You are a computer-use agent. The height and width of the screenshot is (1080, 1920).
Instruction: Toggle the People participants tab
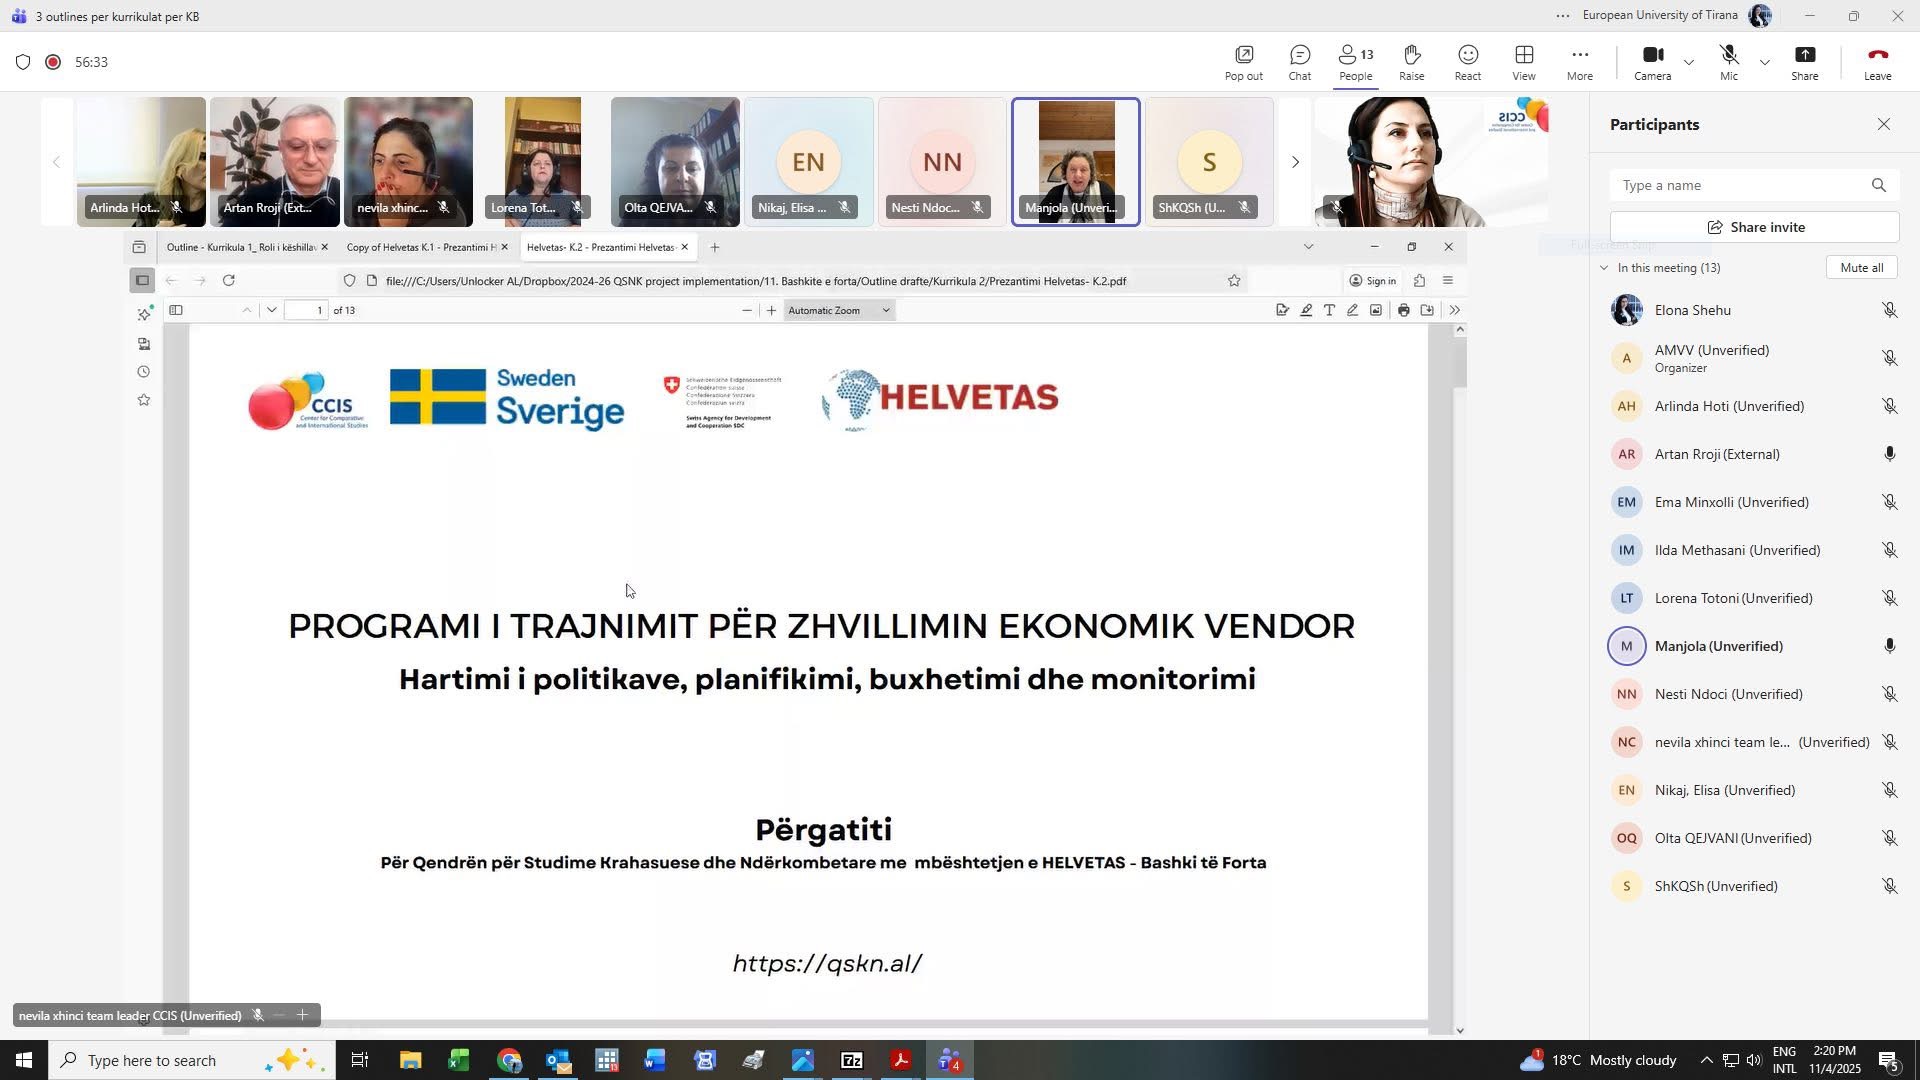coord(1355,62)
